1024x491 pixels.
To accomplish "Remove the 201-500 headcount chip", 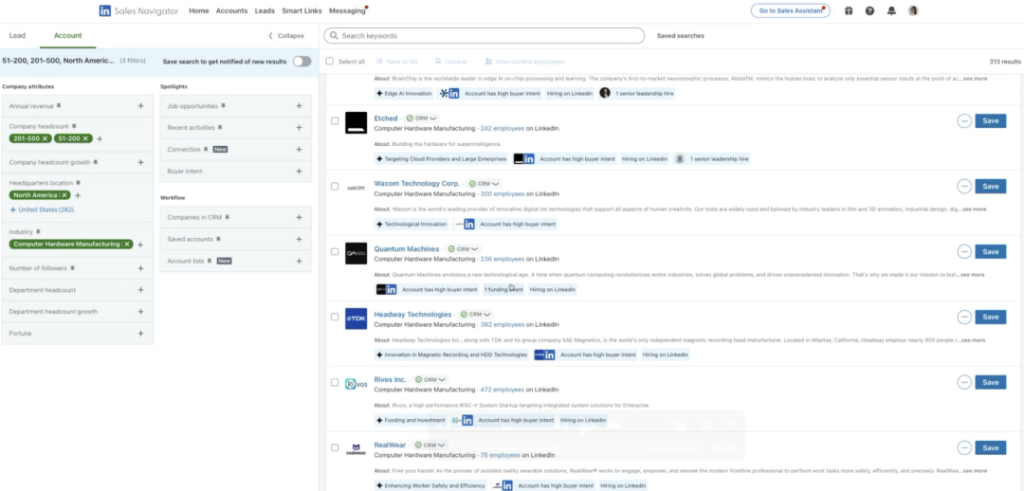I will pos(45,138).
